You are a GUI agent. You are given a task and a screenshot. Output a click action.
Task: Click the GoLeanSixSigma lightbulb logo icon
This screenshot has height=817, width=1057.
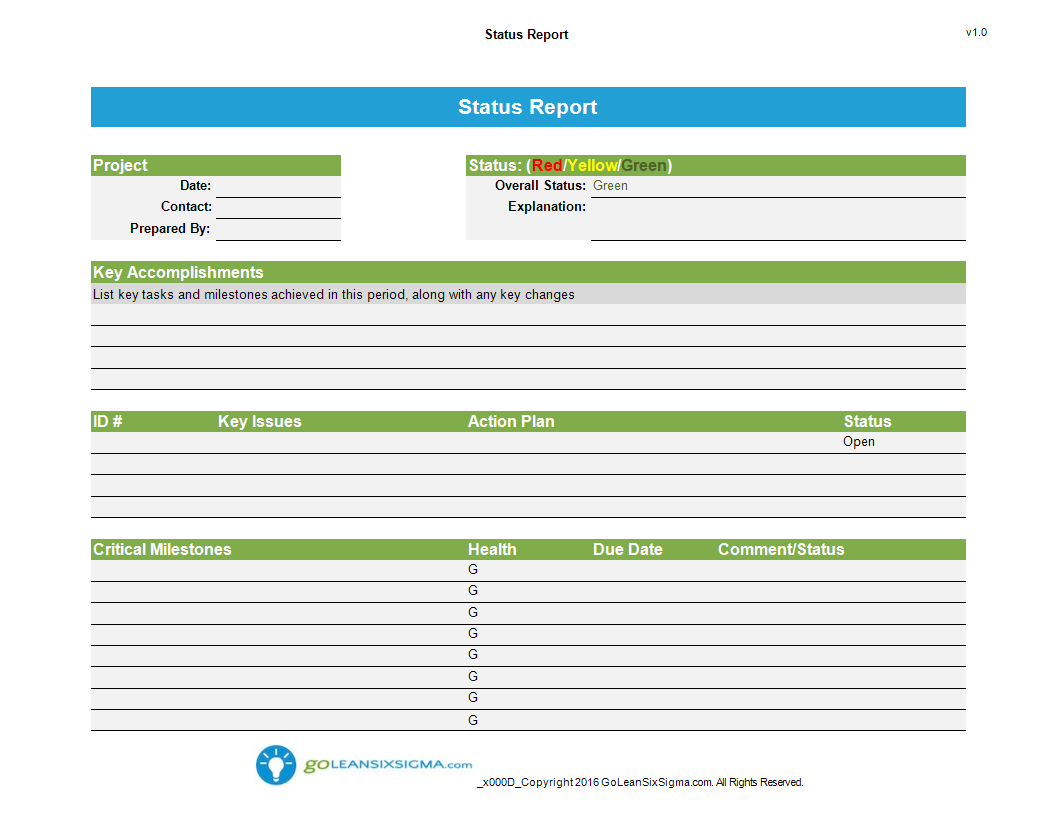(x=276, y=765)
